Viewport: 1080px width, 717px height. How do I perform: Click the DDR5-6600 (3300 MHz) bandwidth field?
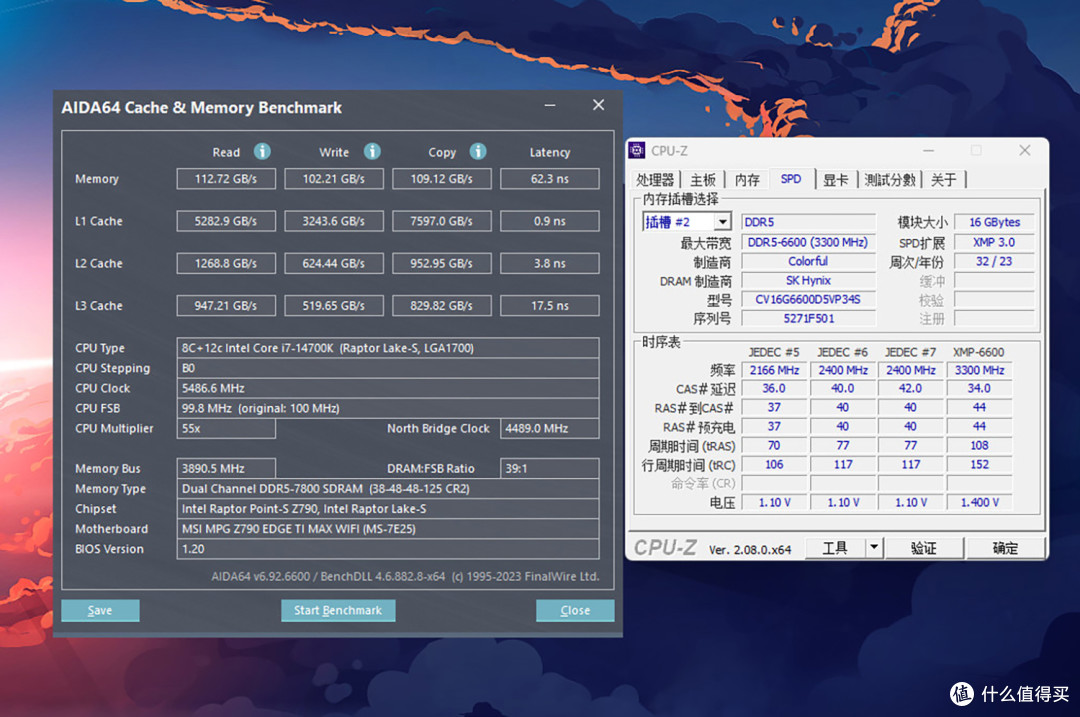[x=808, y=242]
